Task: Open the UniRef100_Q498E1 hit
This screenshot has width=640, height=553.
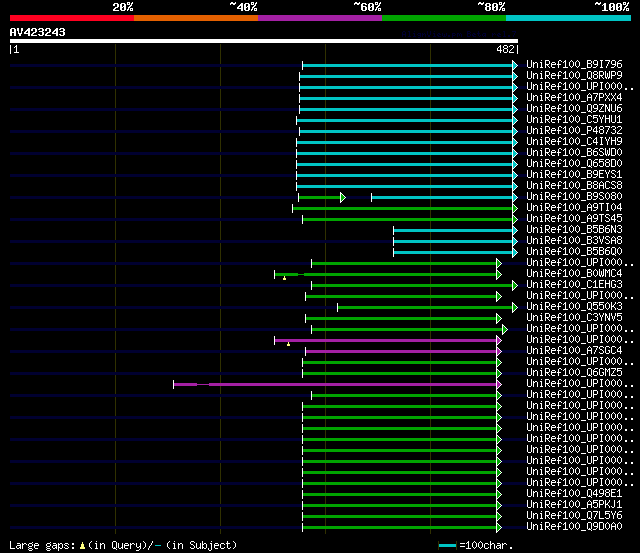Action: (x=574, y=494)
